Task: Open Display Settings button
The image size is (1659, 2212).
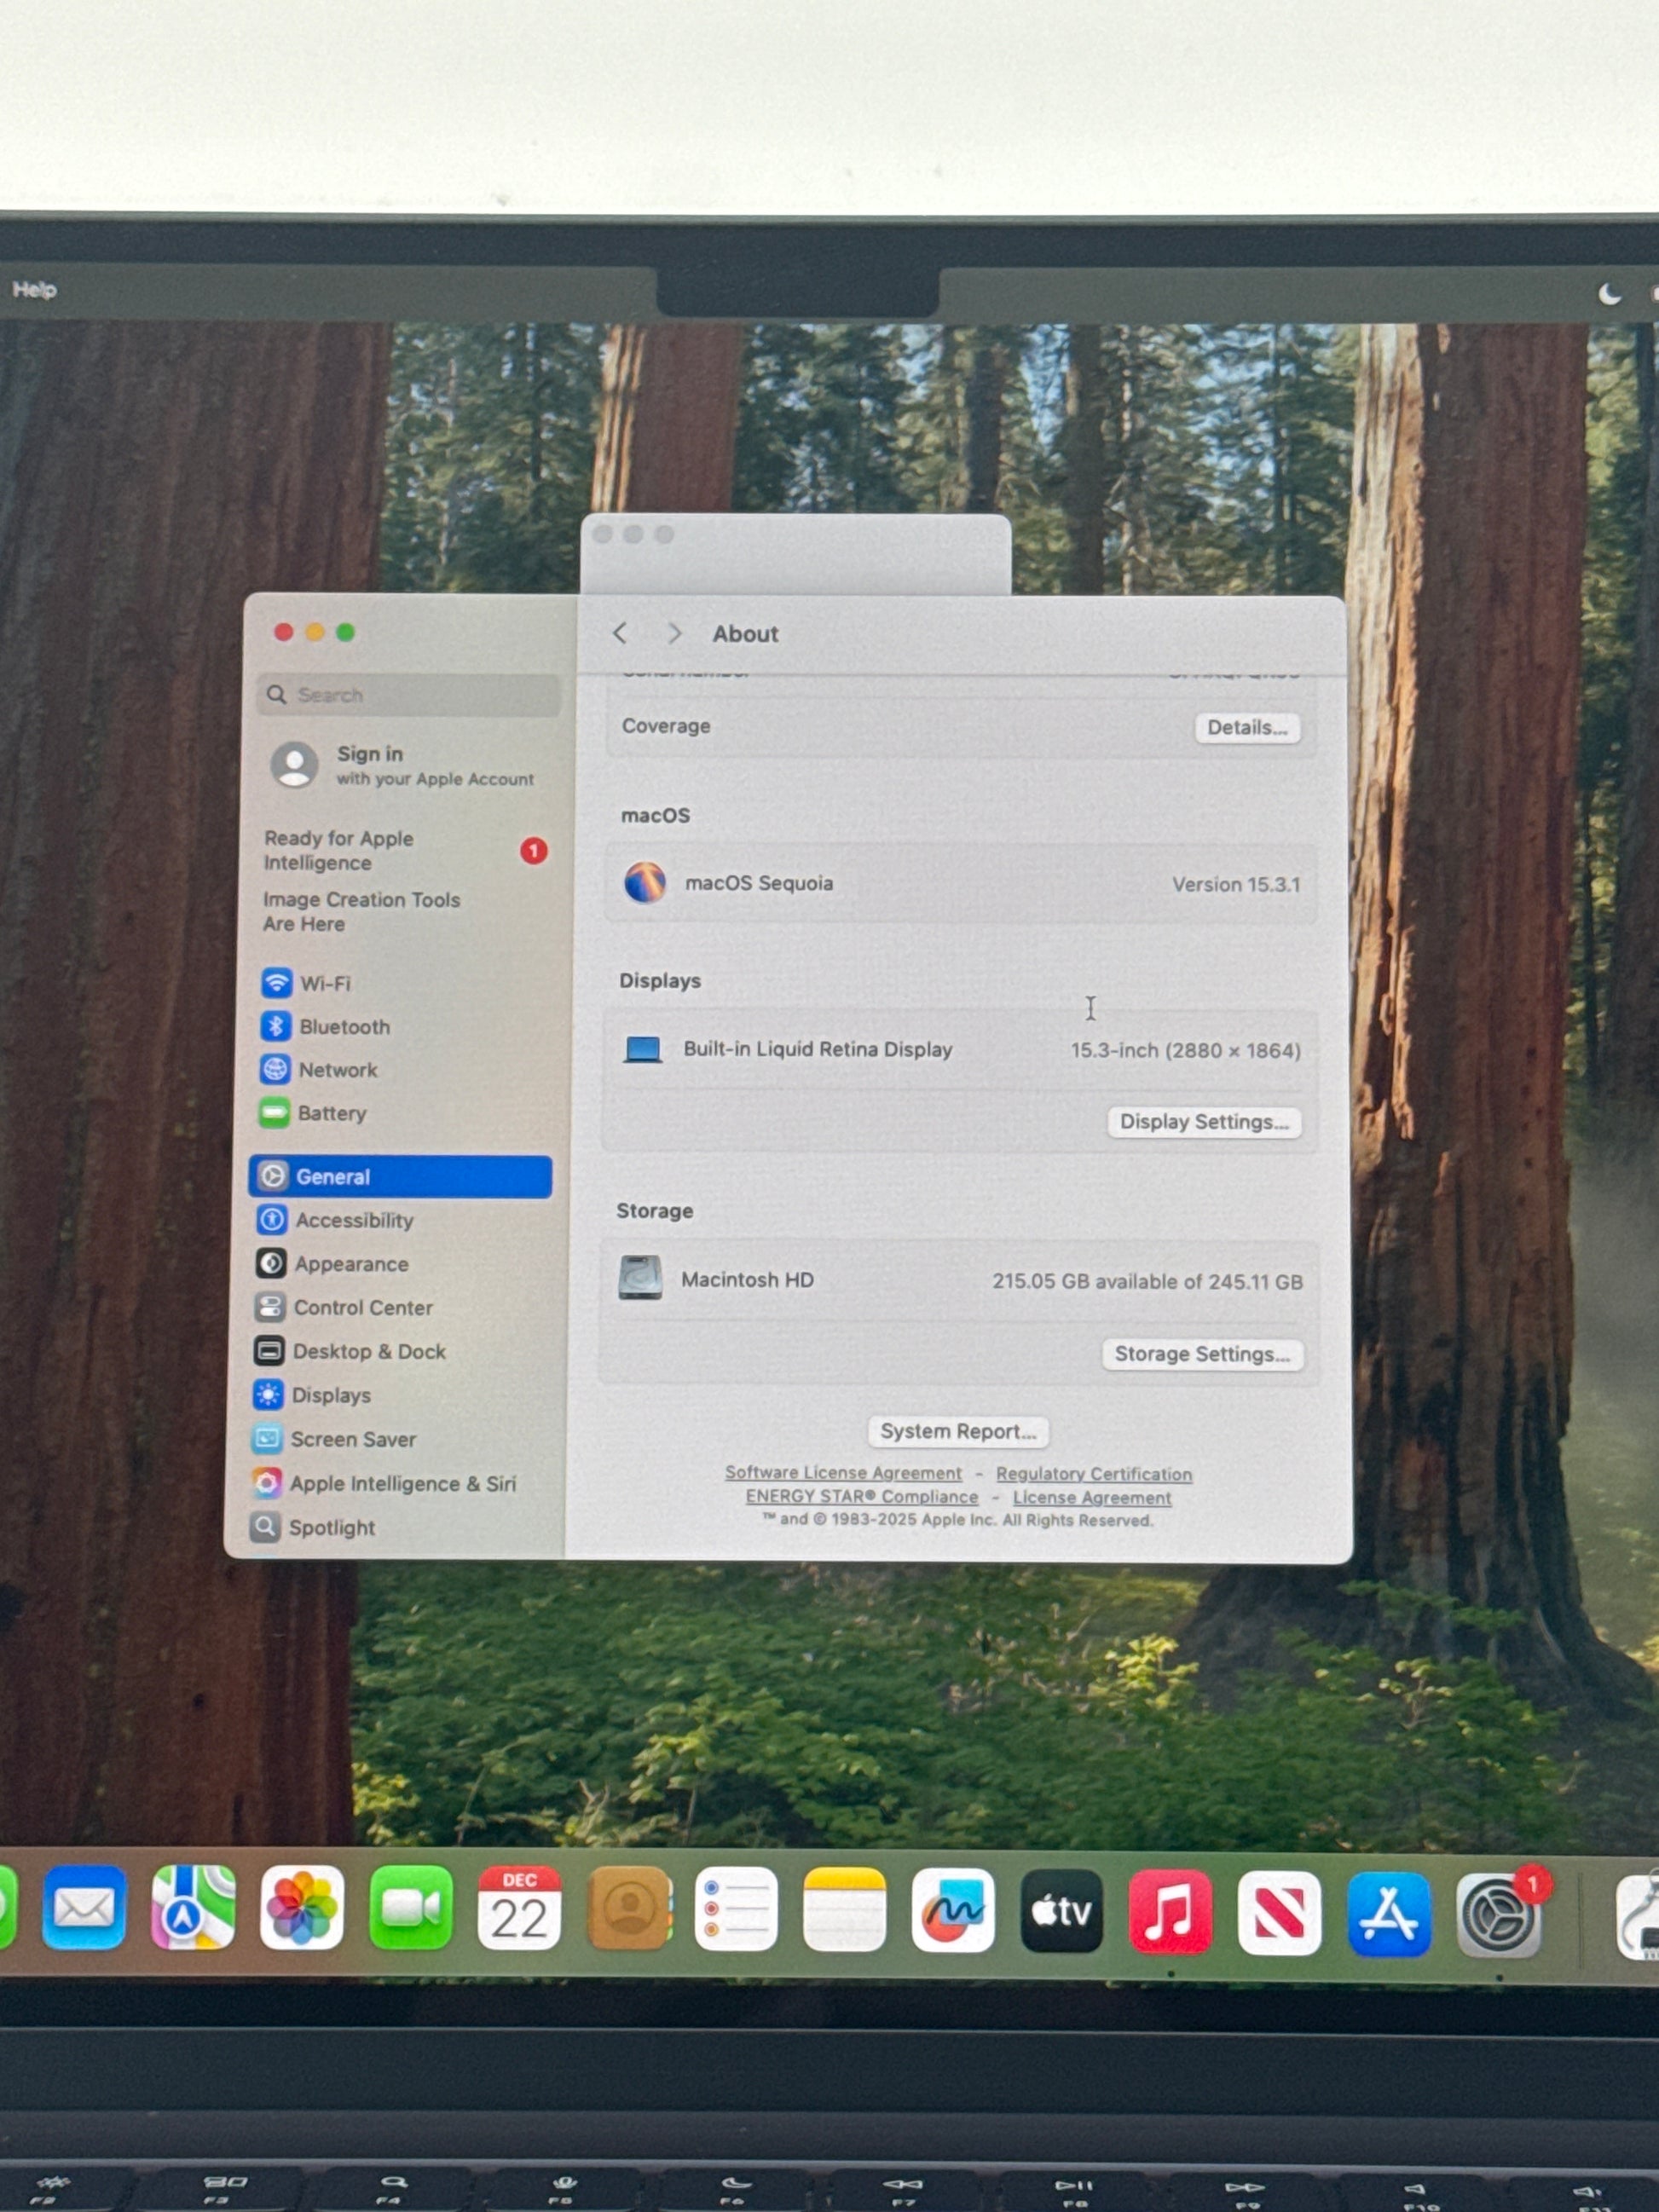Action: (1203, 1122)
